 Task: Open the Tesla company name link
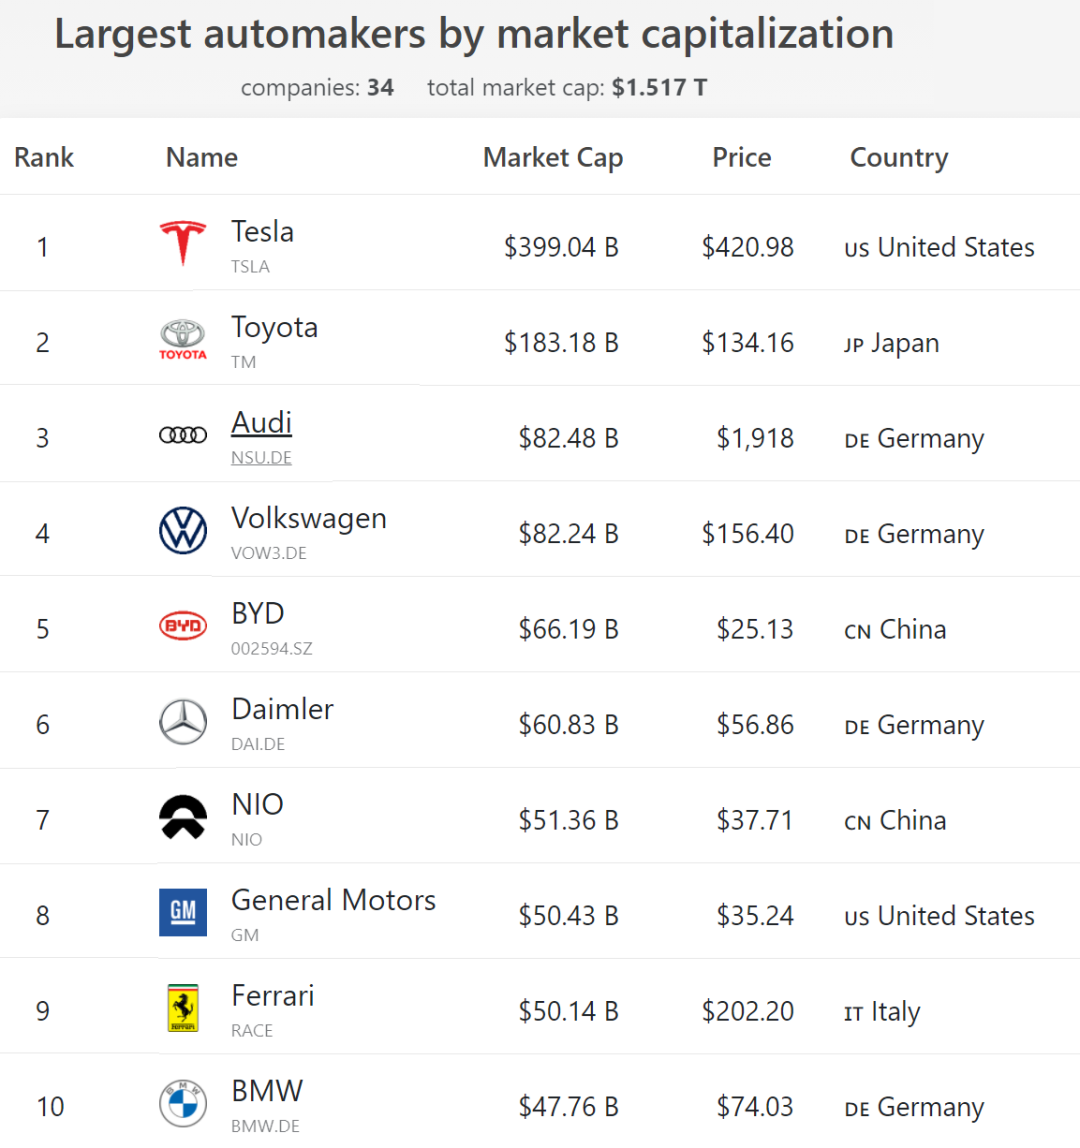tap(262, 232)
